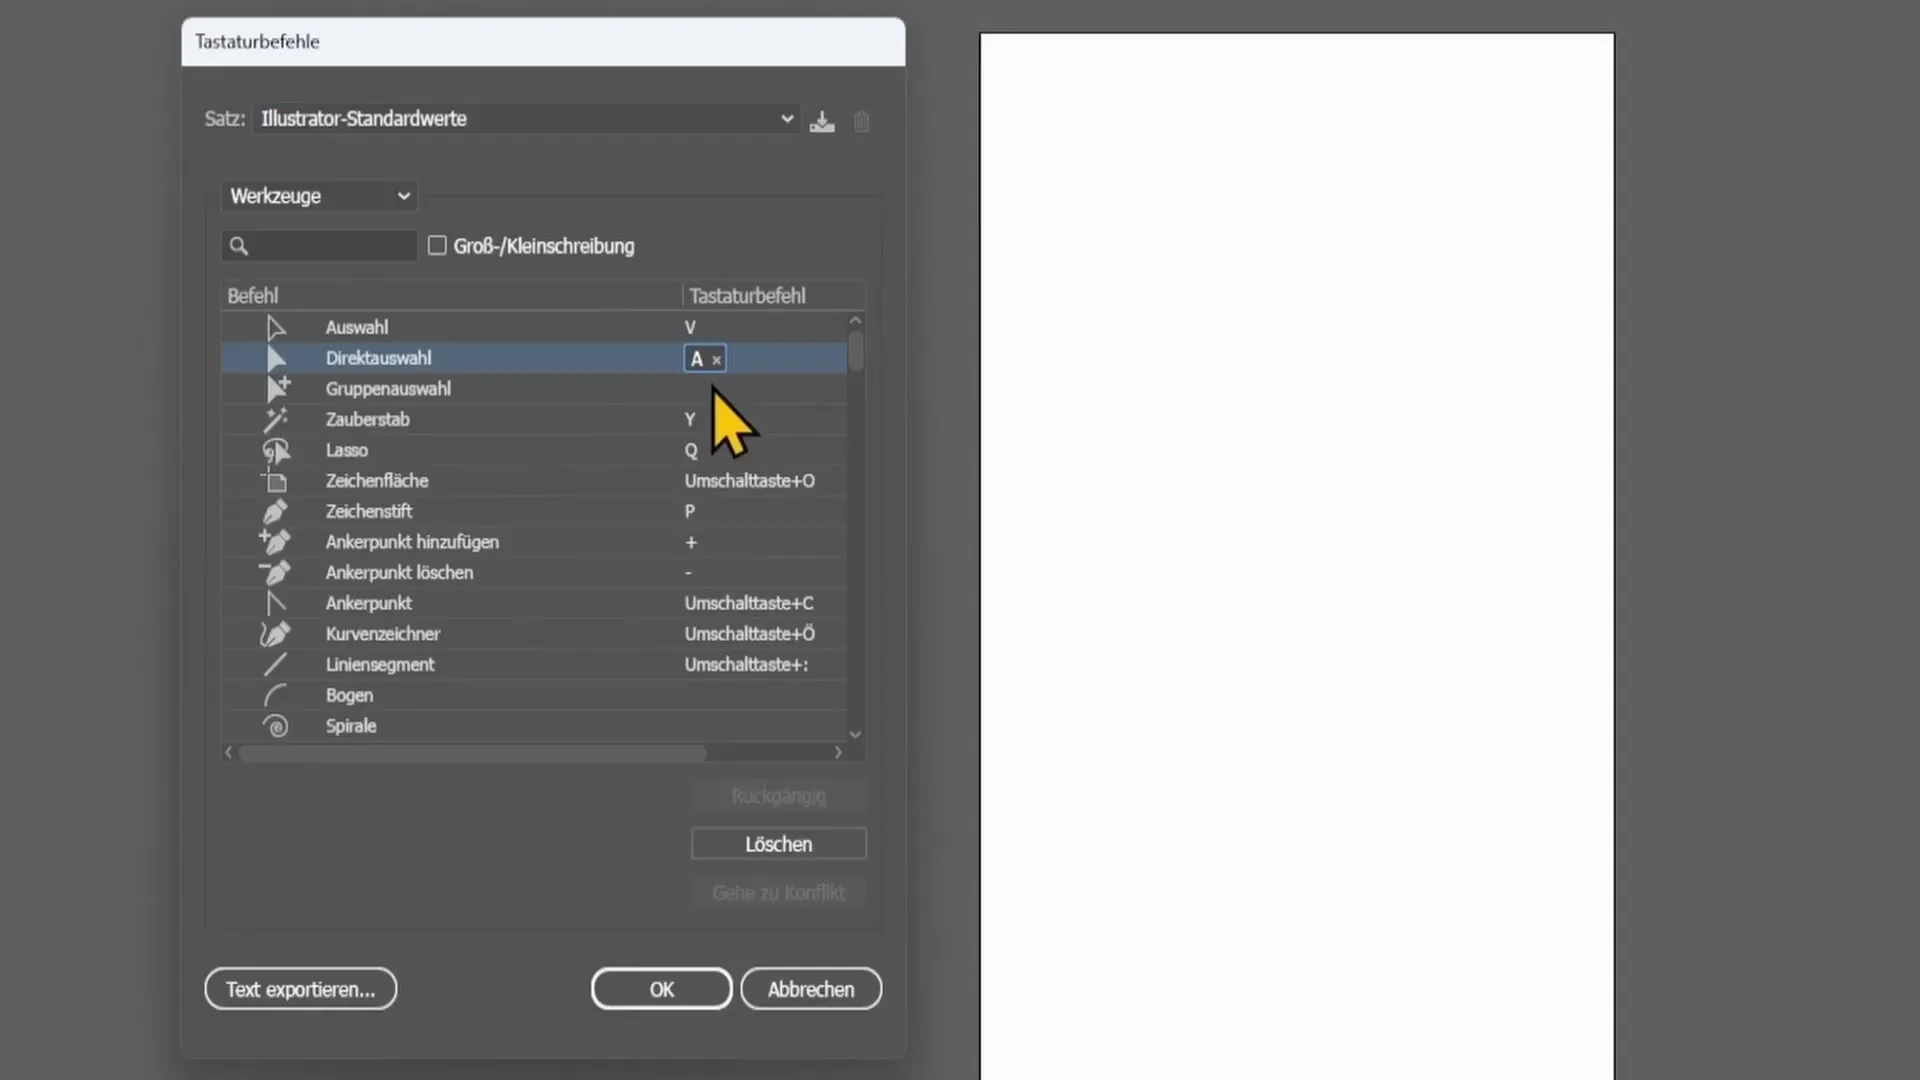Click the Abbrechen button
Image resolution: width=1920 pixels, height=1080 pixels.
(811, 989)
